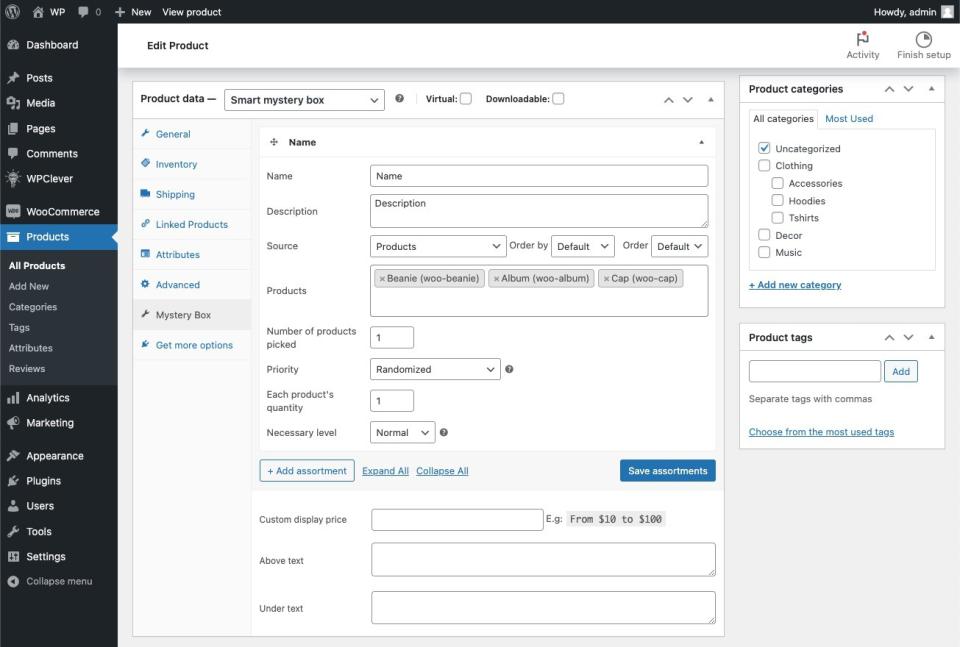Click the Expand All link
960x647 pixels.
coord(385,471)
